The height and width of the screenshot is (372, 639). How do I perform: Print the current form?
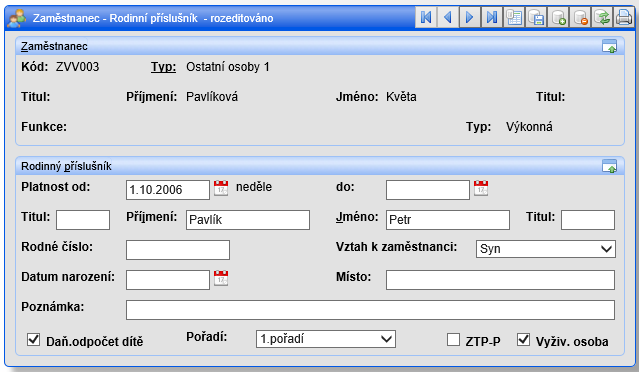624,18
